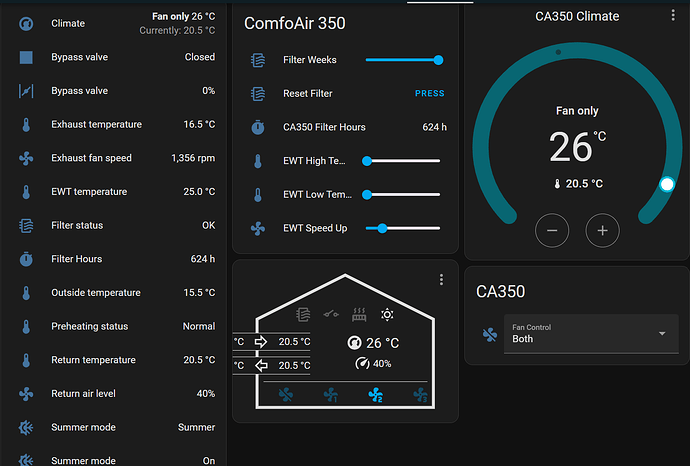Click the 624 h value in CA350 Filter Hours
Image resolution: width=690 pixels, height=466 pixels.
point(434,127)
